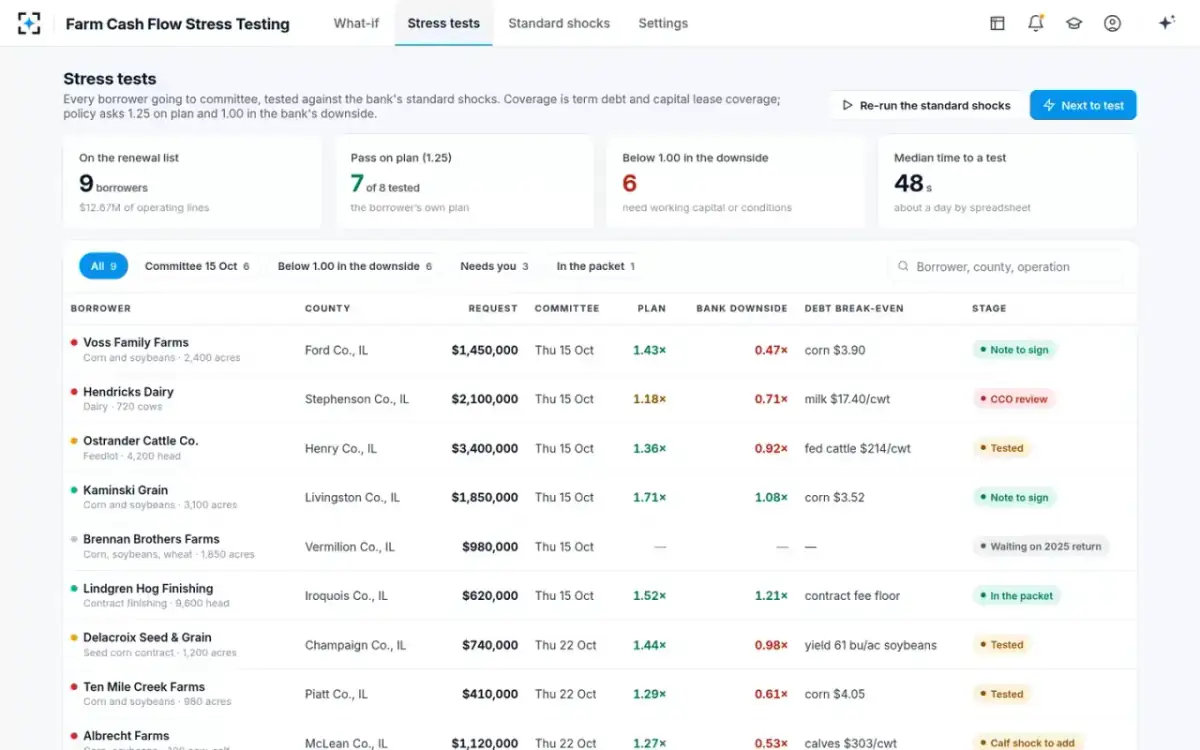Click the On the renewal list card
Image resolution: width=1200 pixels, height=750 pixels.
(192, 182)
